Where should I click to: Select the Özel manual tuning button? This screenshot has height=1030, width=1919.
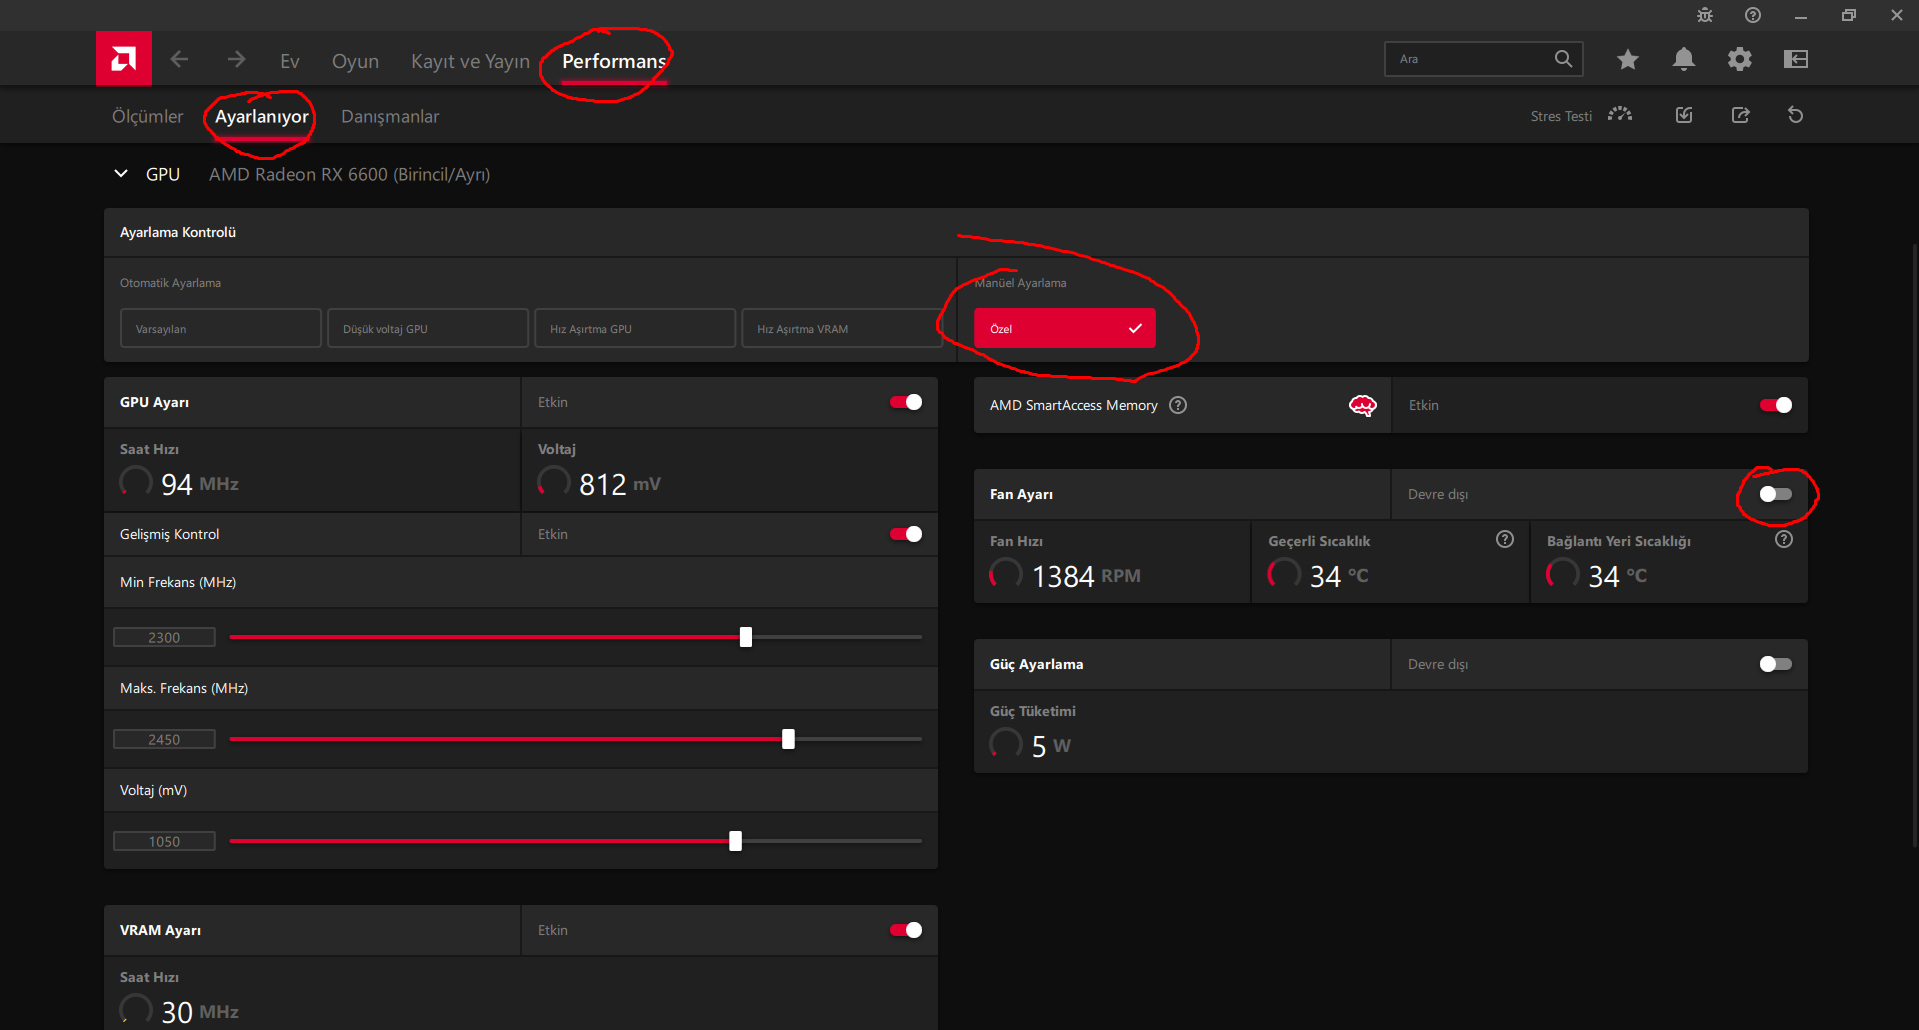point(1065,328)
